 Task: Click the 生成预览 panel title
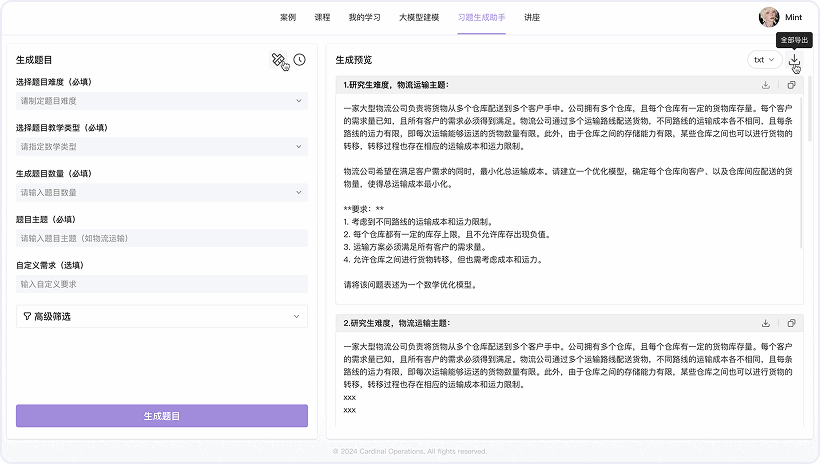354,60
